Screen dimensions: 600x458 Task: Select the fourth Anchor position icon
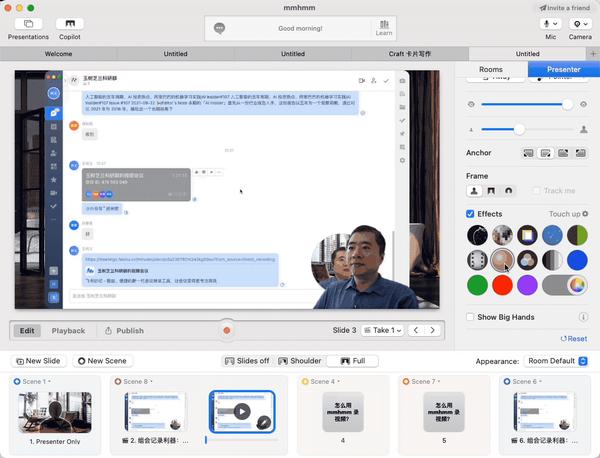click(580, 153)
